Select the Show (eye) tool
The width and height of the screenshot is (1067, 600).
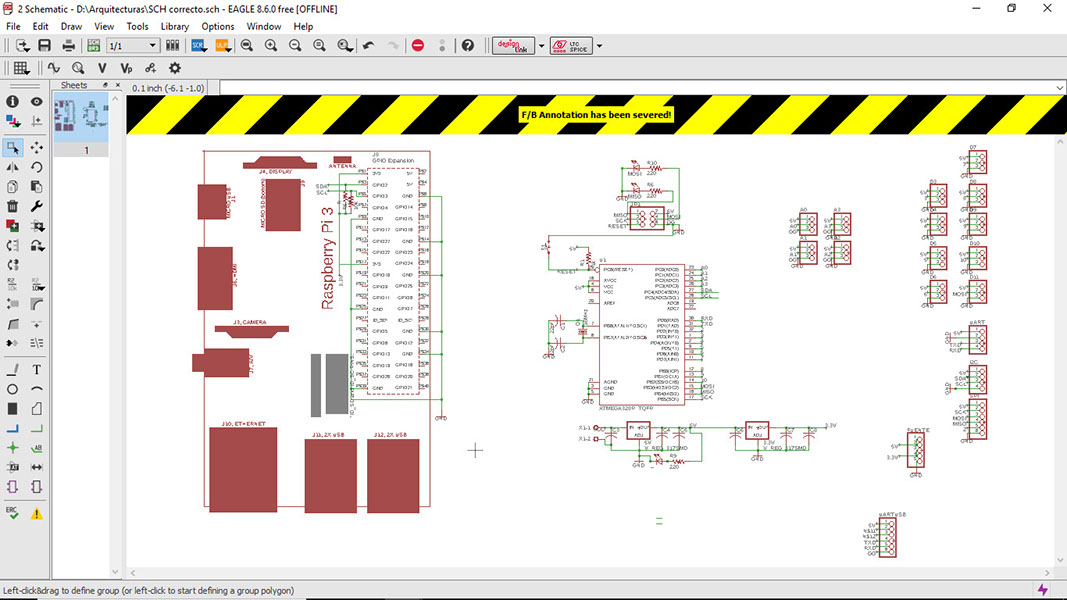pos(37,101)
